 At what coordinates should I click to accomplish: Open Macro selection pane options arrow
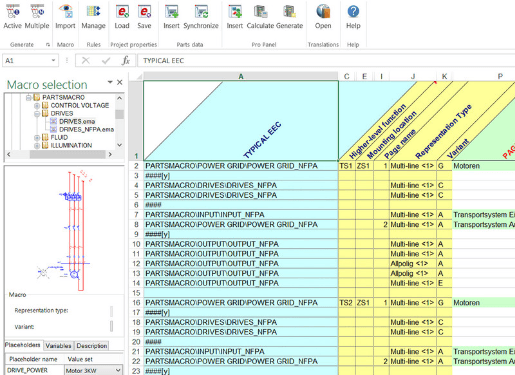(x=110, y=82)
